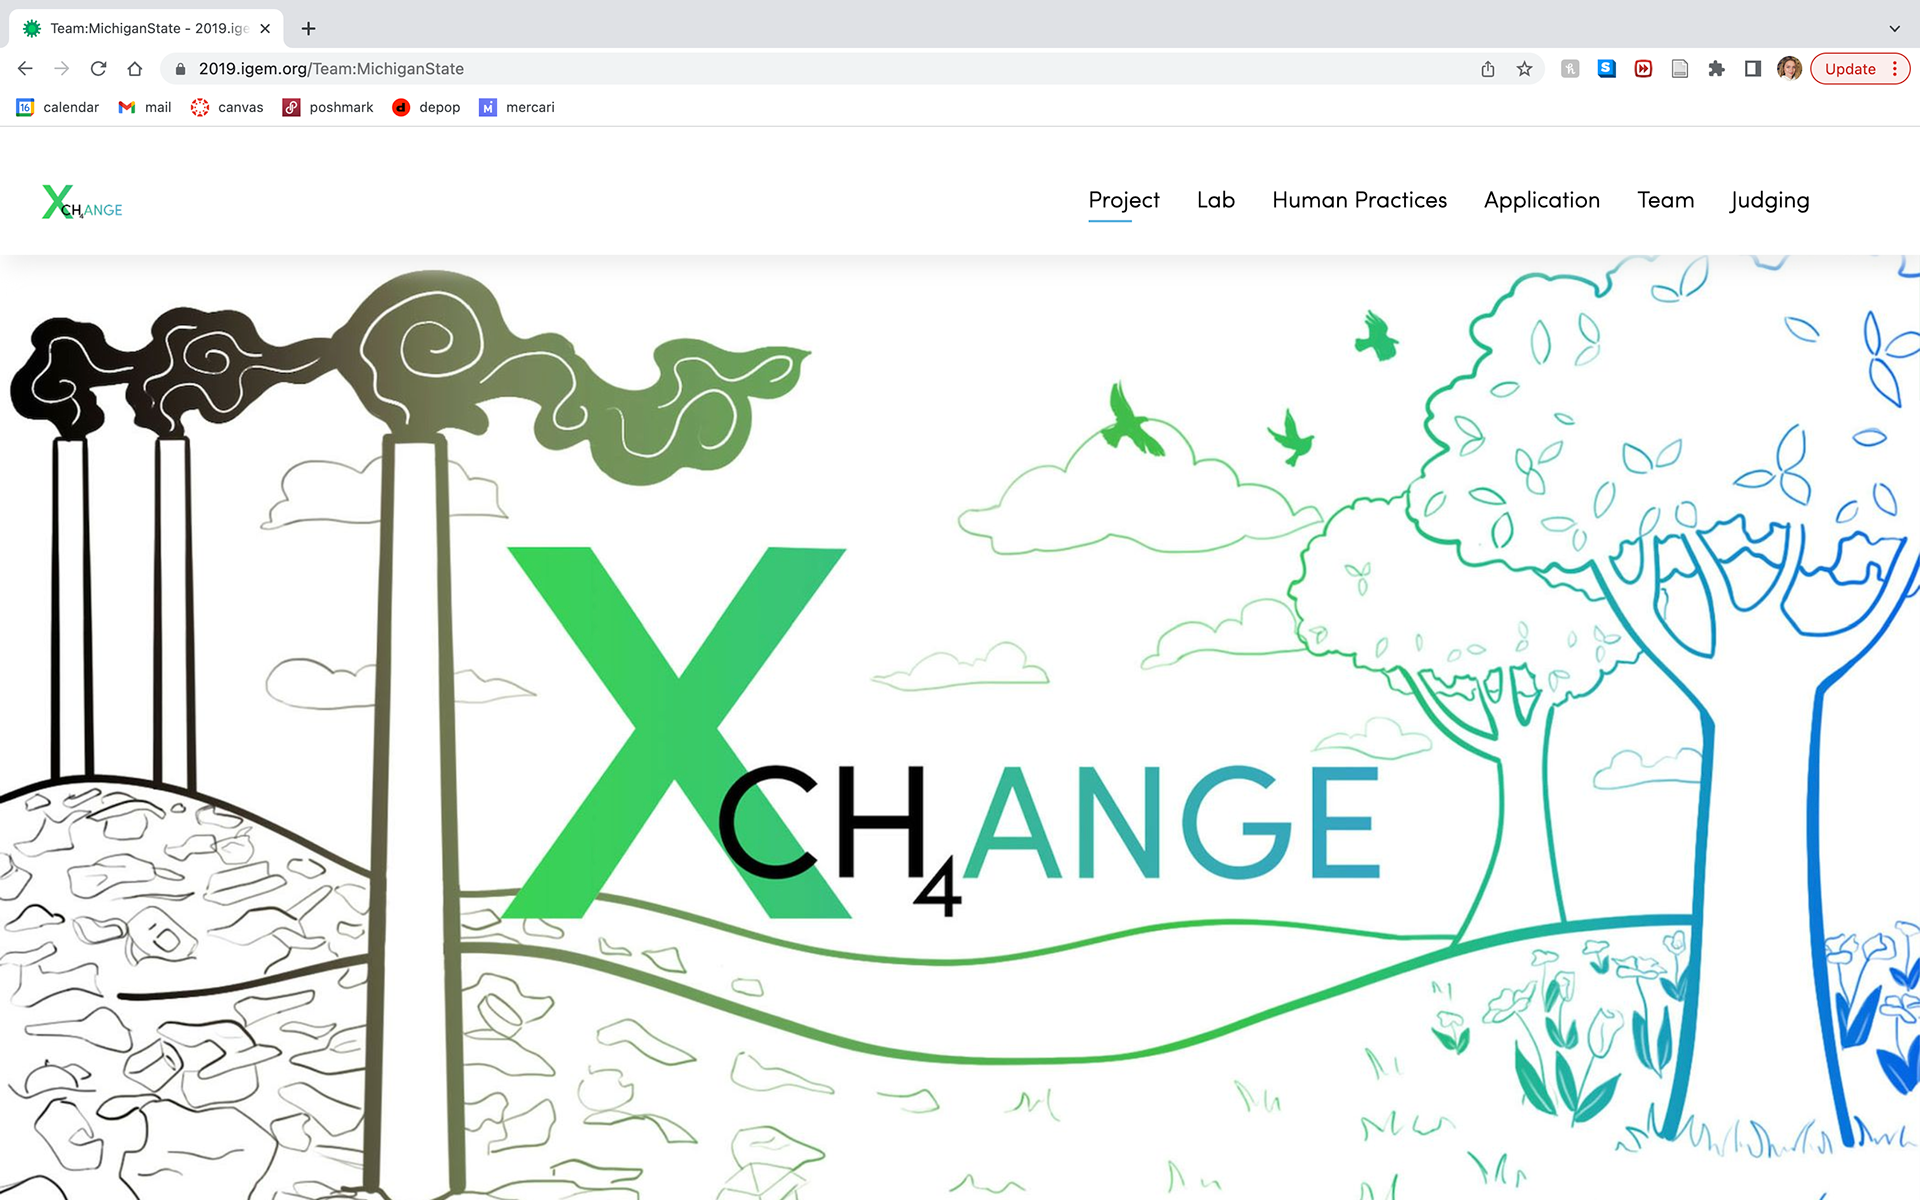Open a new tab with plus button

(x=308, y=28)
